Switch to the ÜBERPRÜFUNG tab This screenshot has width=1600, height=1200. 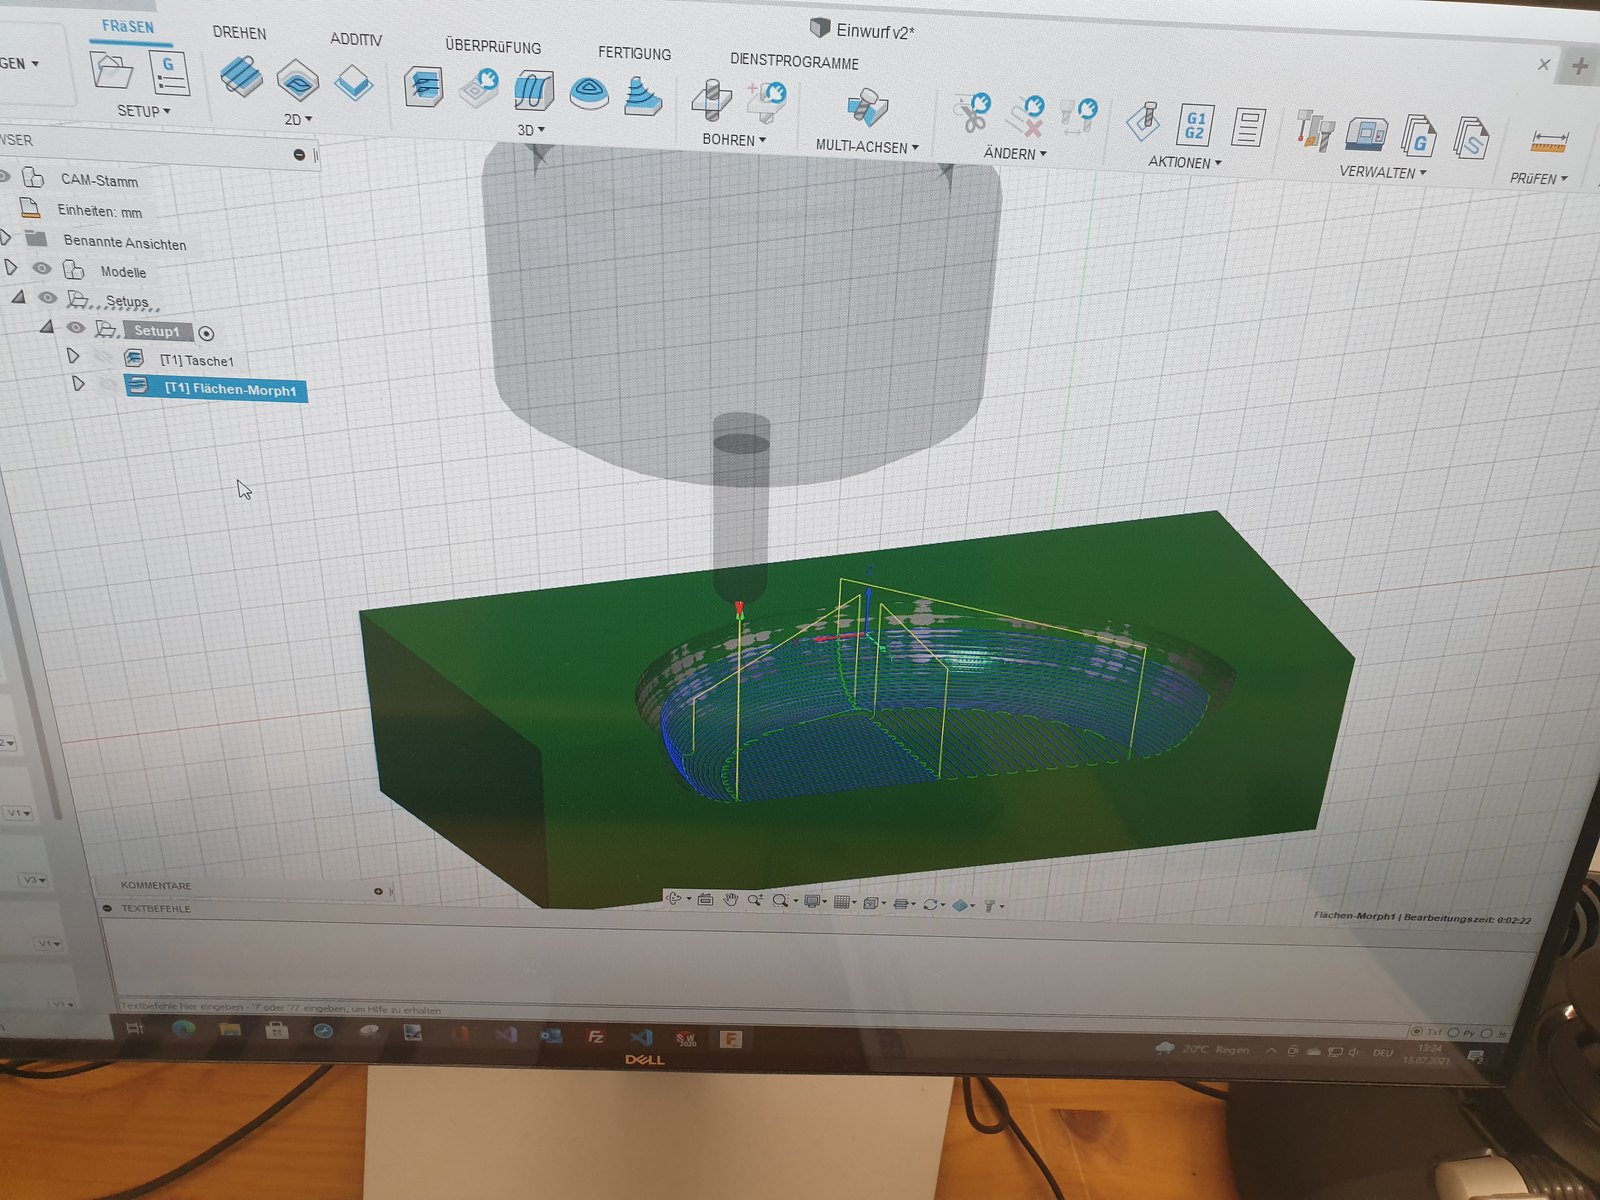[493, 46]
